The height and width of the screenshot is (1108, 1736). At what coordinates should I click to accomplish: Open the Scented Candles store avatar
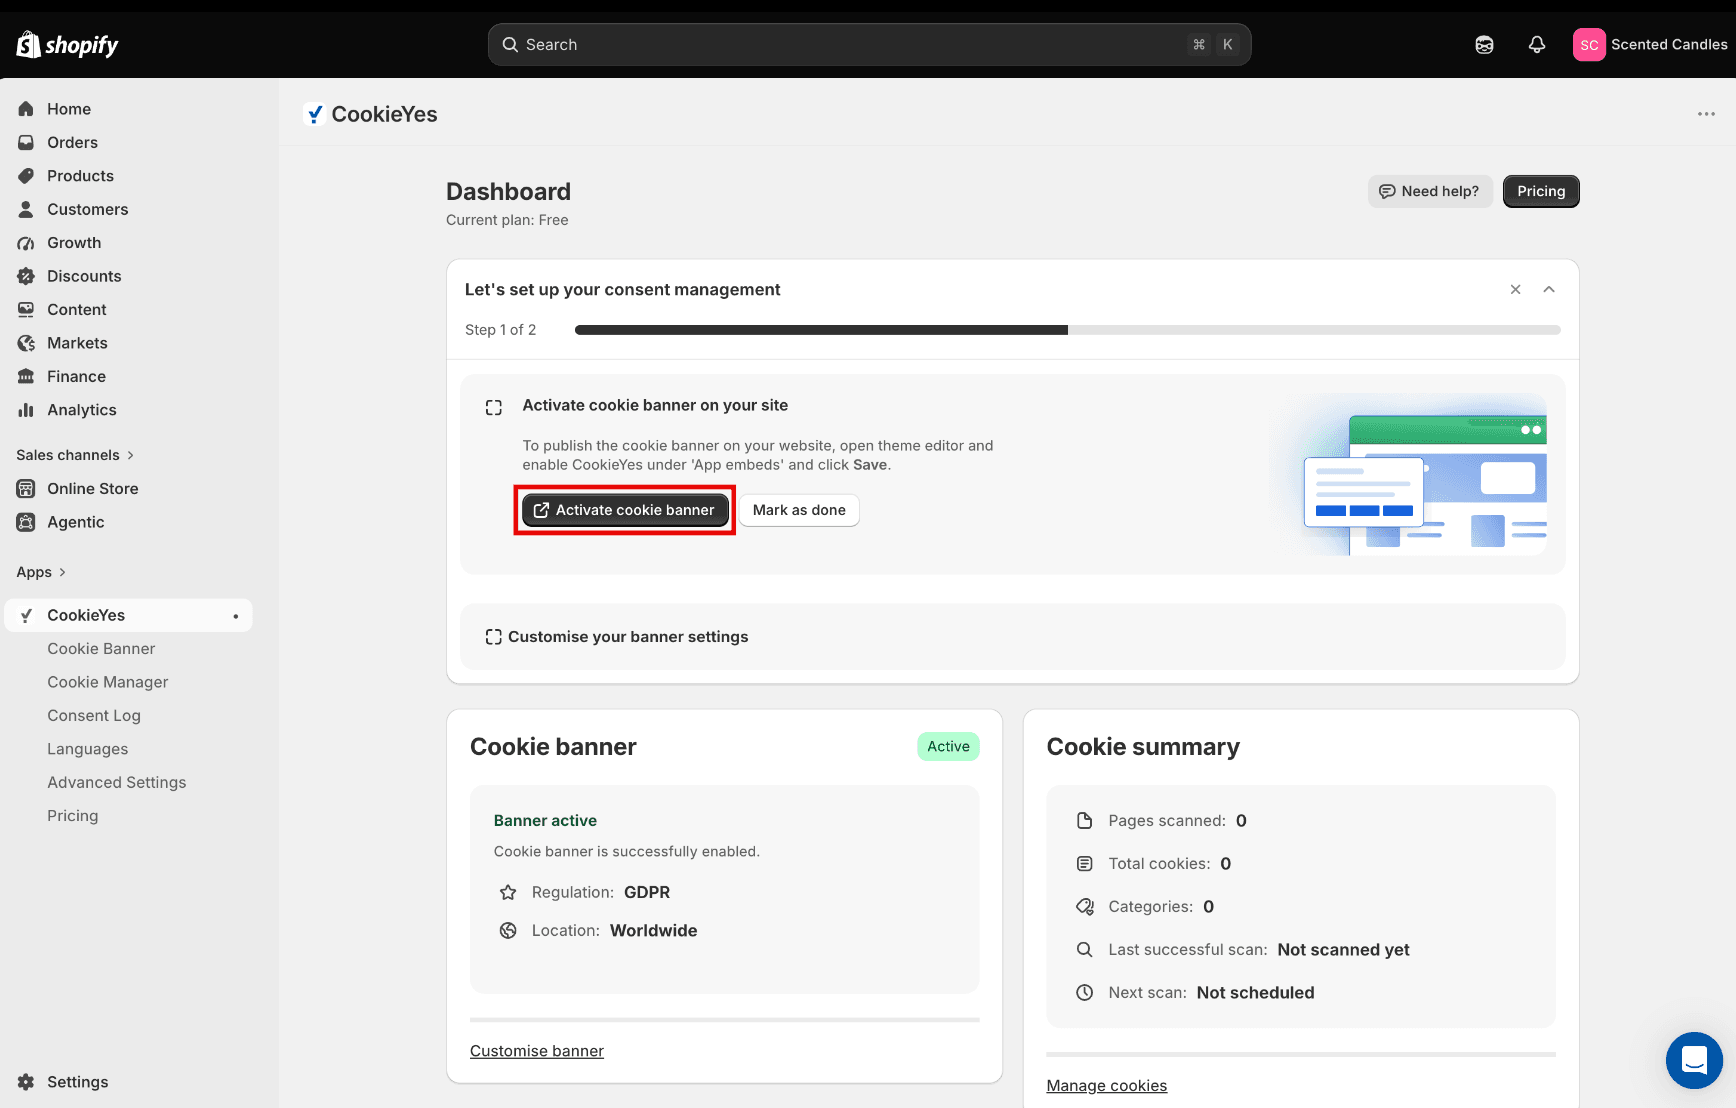tap(1589, 45)
